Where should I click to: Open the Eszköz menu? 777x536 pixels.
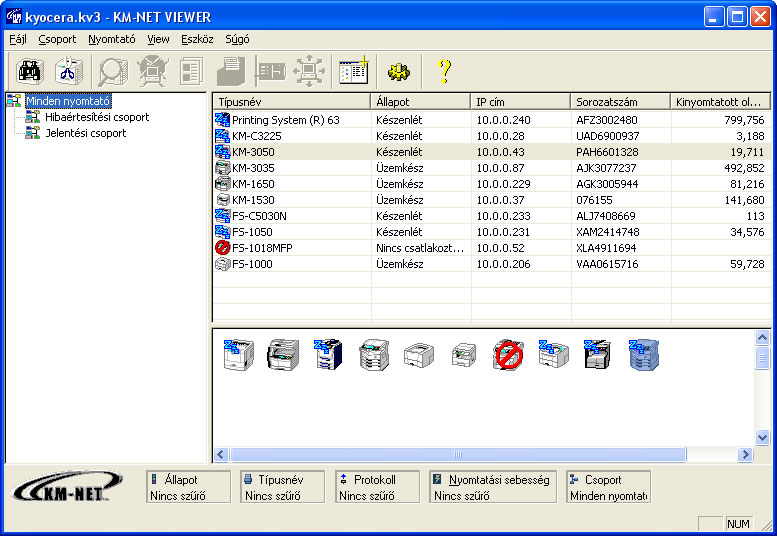pos(197,39)
